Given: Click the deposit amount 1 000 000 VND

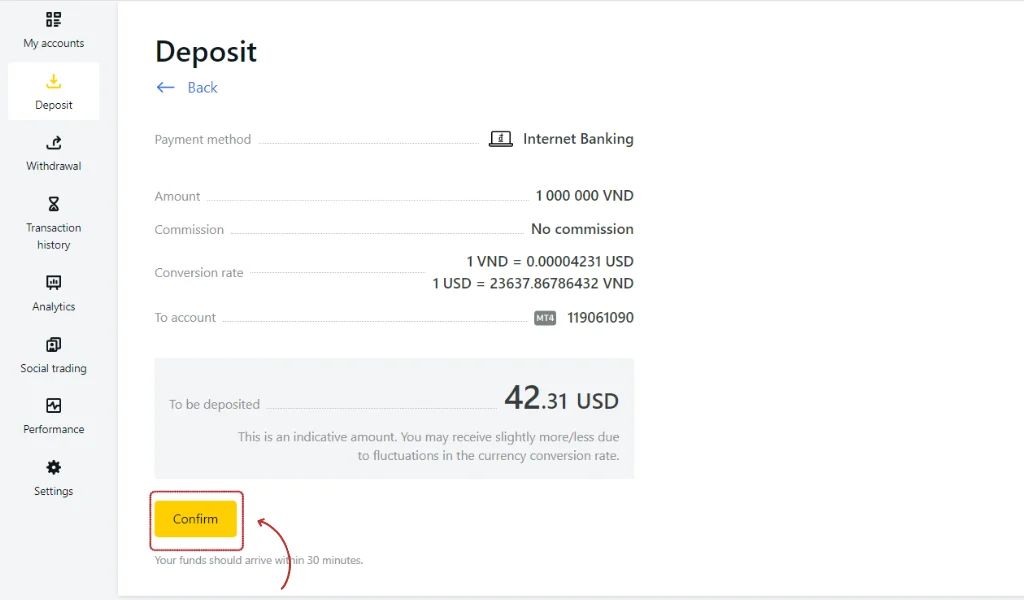Looking at the screenshot, I should tap(583, 195).
